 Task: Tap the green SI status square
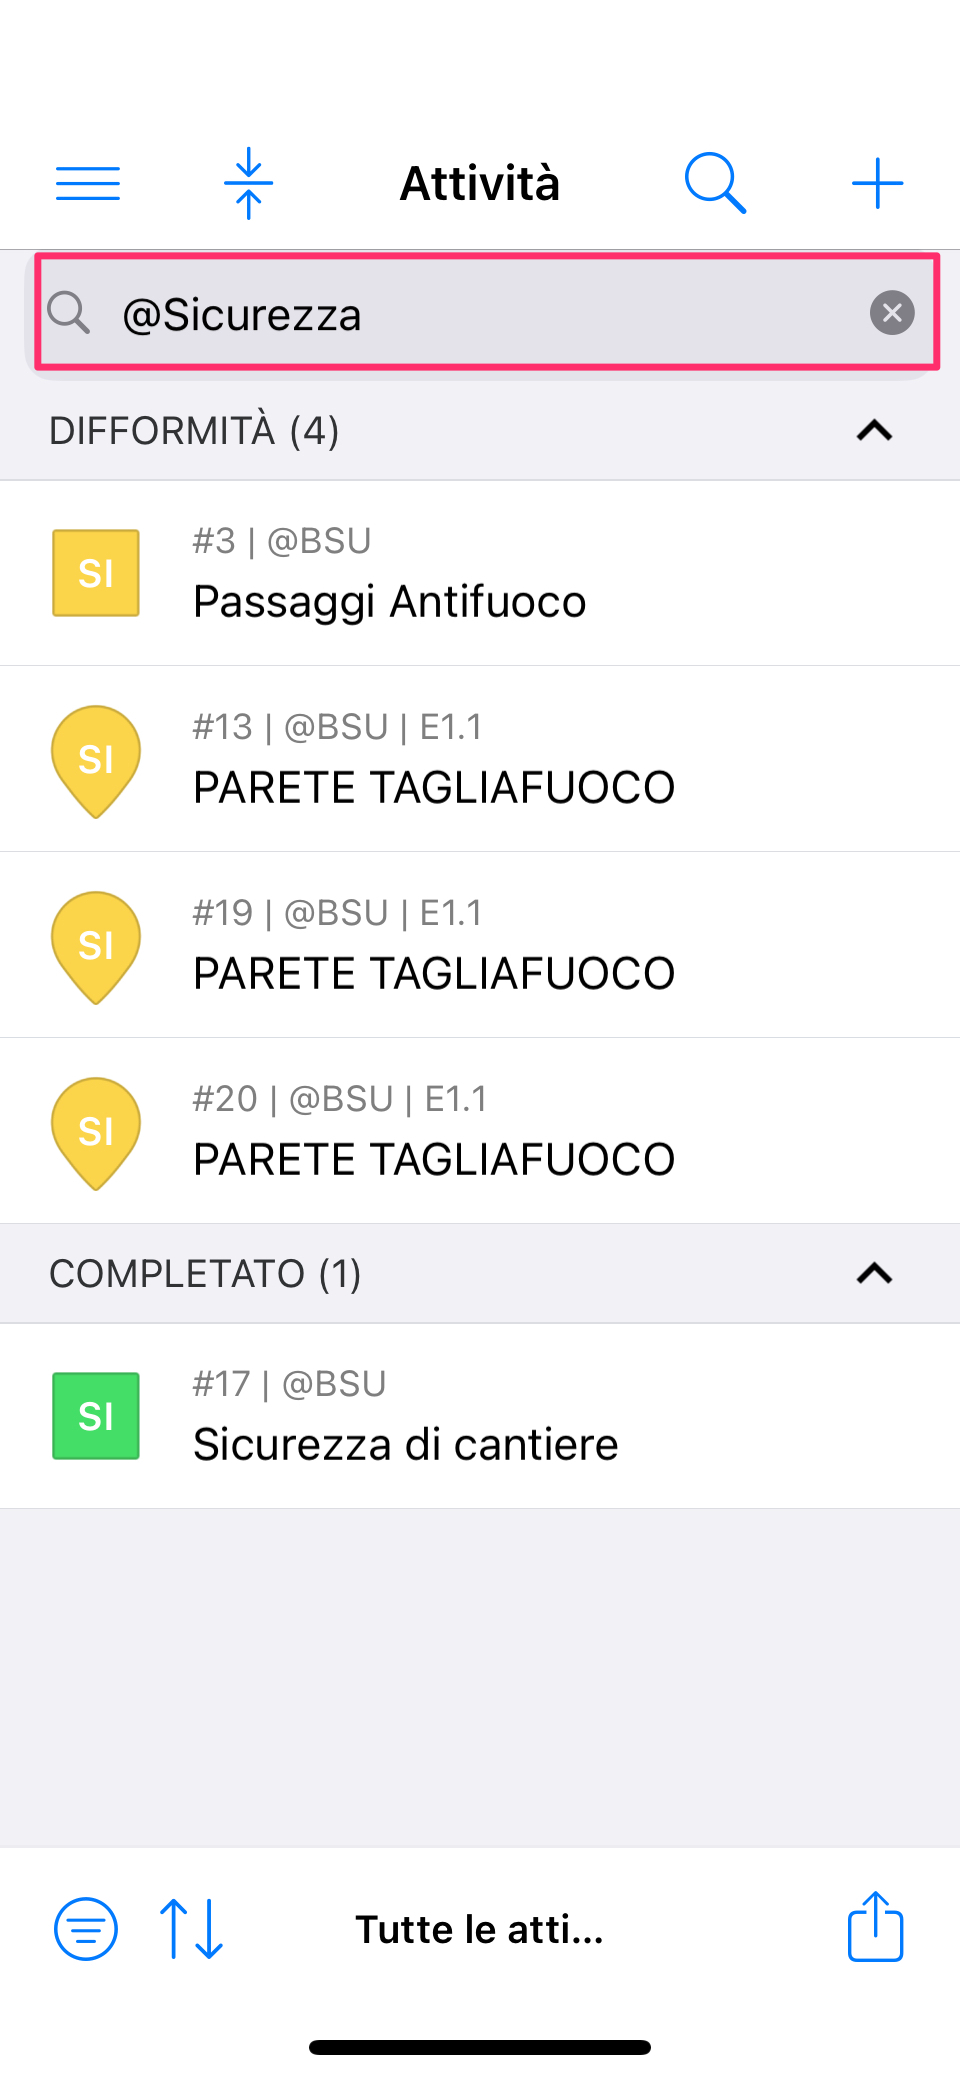[96, 1416]
